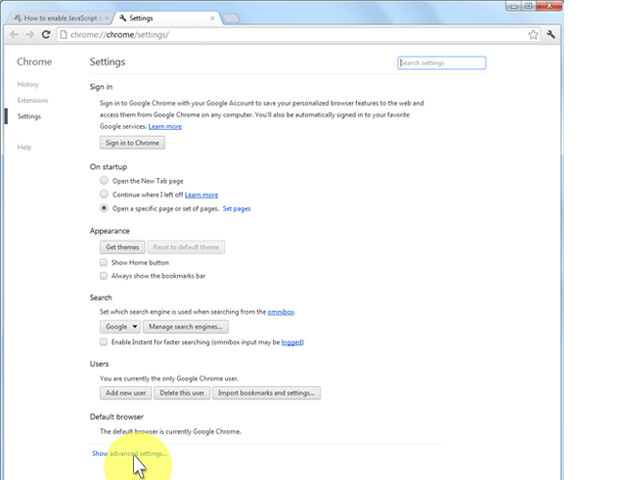Click the Sign in to Chrome button

(133, 143)
